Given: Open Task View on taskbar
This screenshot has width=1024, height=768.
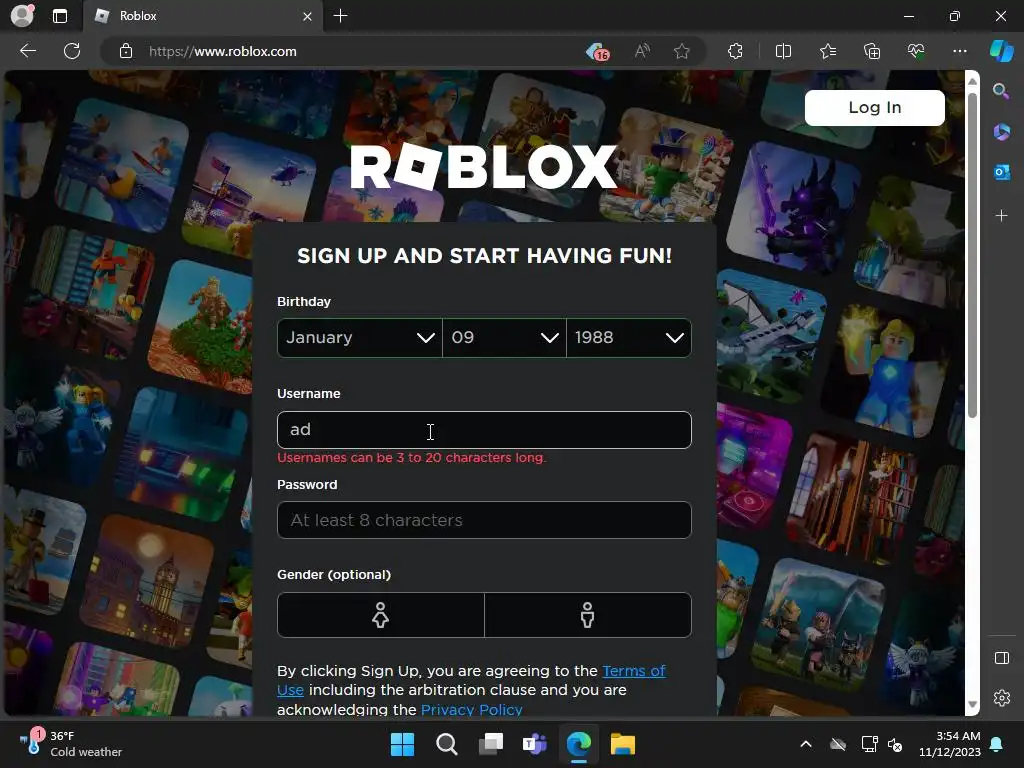Looking at the screenshot, I should point(490,744).
